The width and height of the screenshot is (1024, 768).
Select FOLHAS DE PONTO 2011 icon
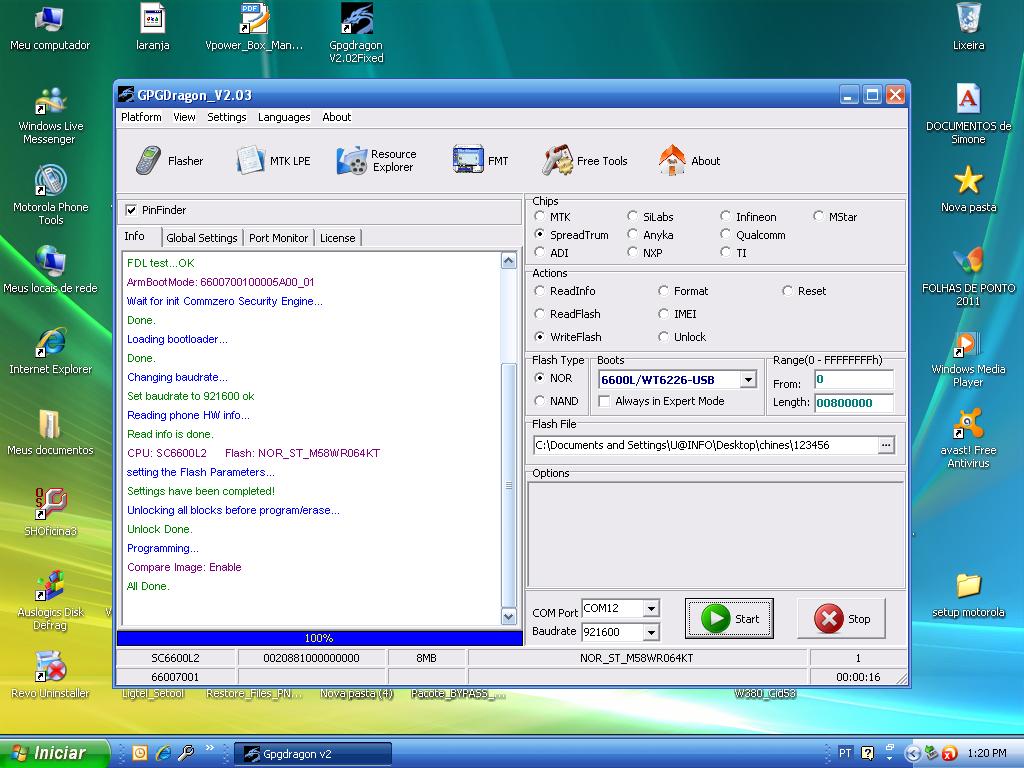click(968, 277)
